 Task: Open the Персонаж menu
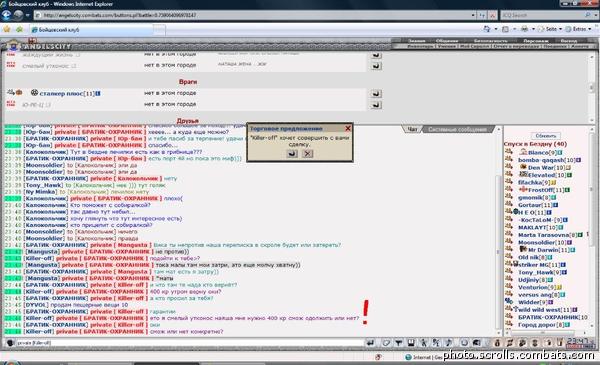(535, 41)
